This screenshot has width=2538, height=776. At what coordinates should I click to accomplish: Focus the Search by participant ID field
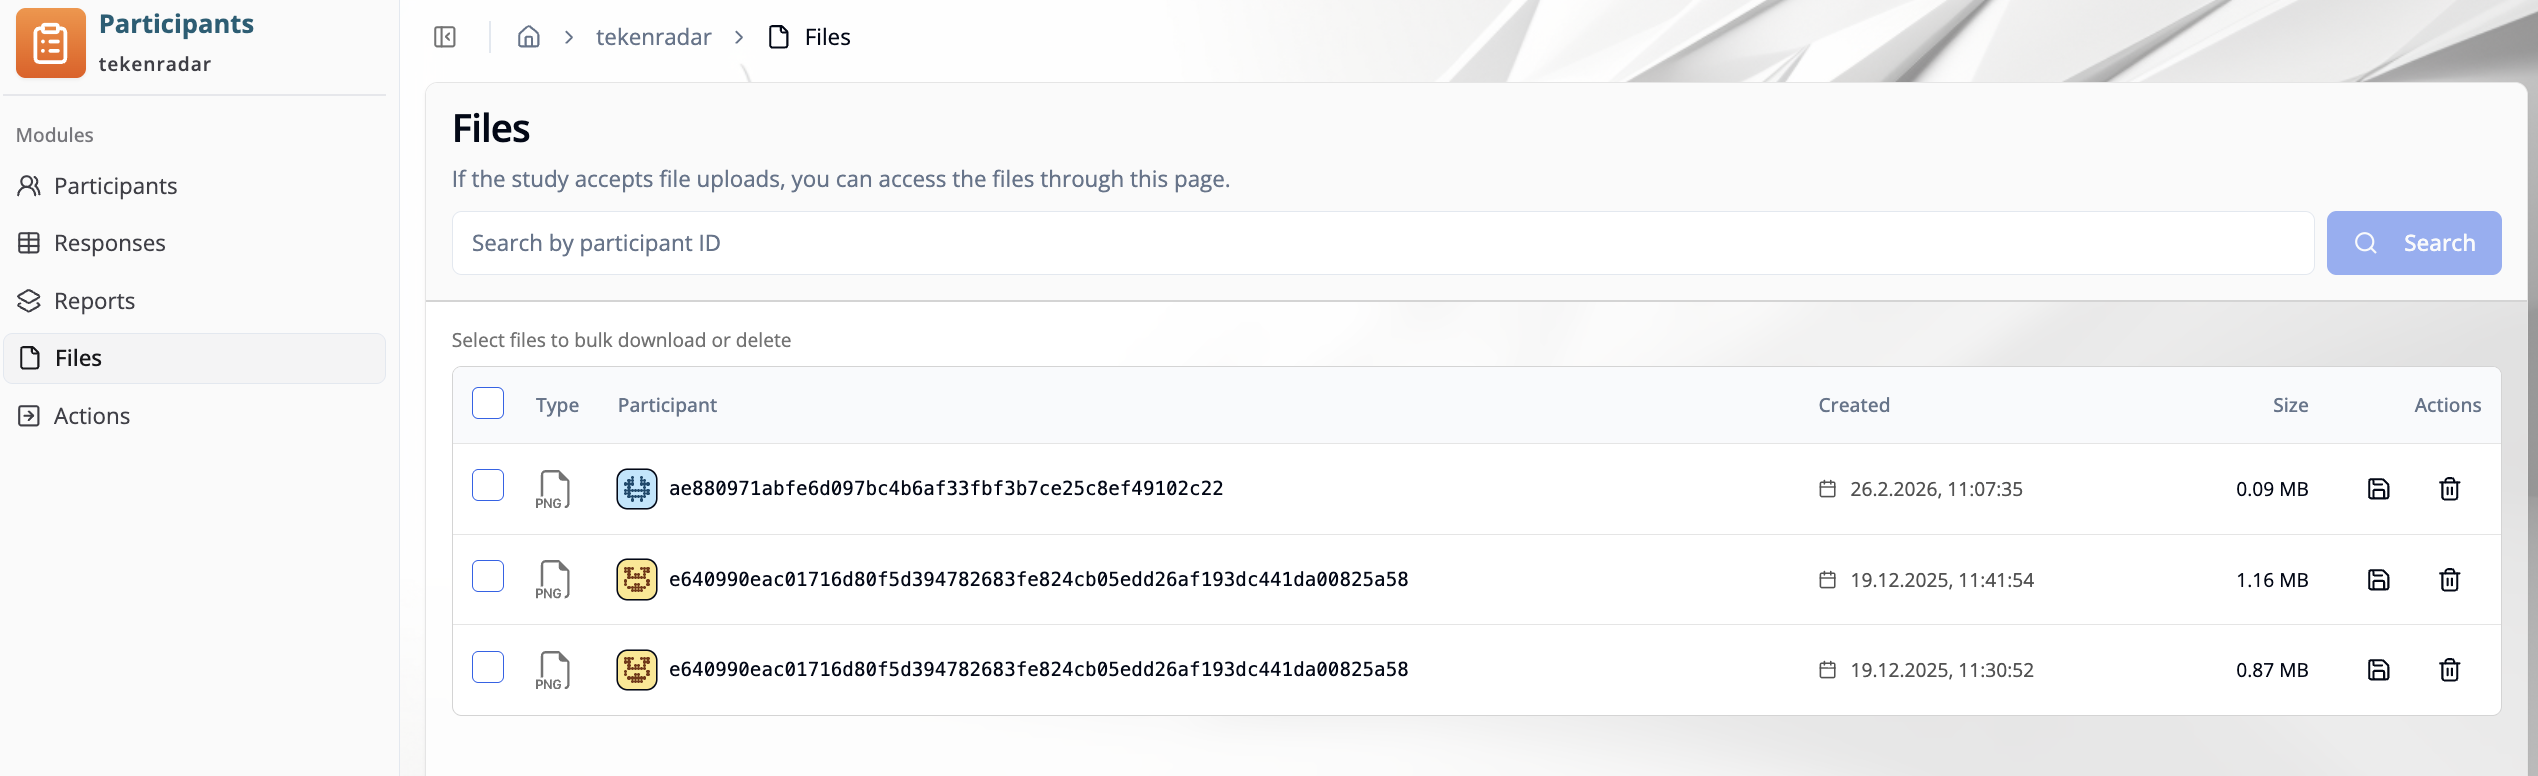[x=1382, y=243]
